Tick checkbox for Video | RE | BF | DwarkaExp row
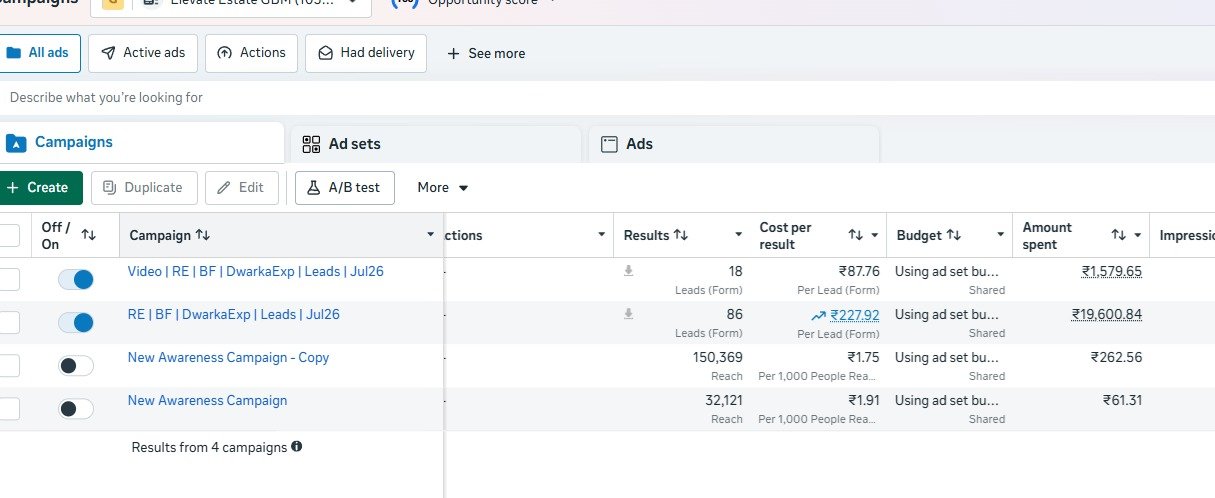This screenshot has width=1215, height=498. [7, 279]
